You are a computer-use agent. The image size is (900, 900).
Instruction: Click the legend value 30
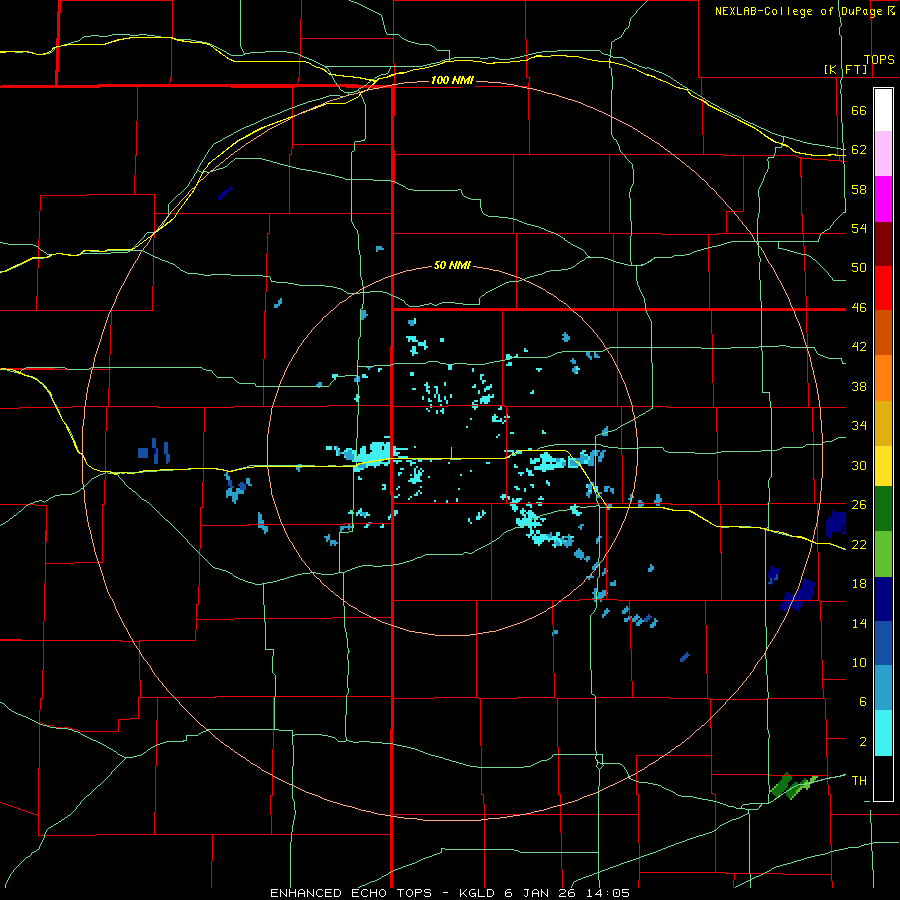coord(859,465)
